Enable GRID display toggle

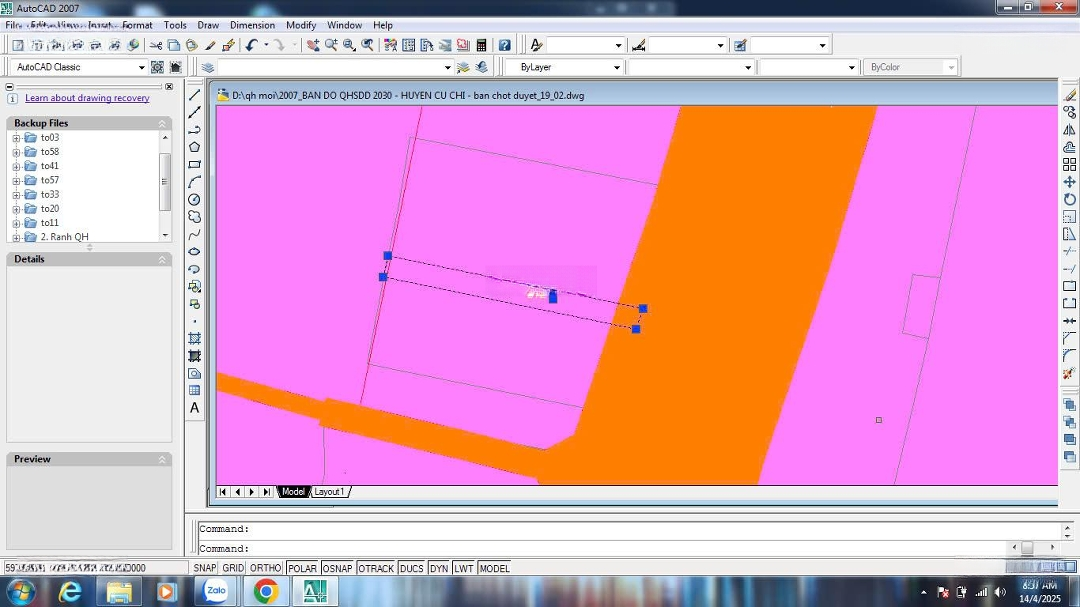[233, 568]
